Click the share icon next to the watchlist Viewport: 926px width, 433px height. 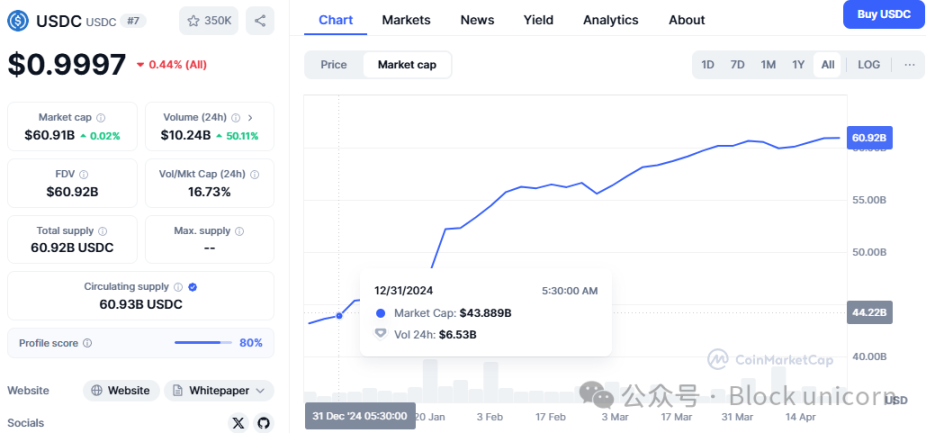[x=260, y=20]
